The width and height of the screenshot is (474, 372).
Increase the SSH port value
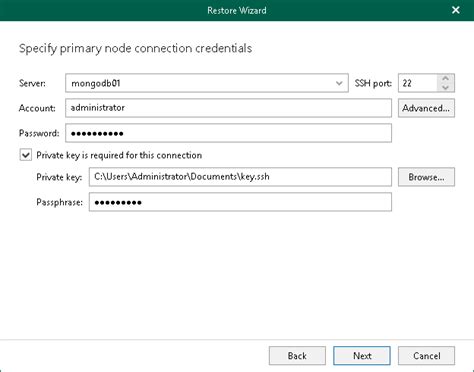[445, 79]
